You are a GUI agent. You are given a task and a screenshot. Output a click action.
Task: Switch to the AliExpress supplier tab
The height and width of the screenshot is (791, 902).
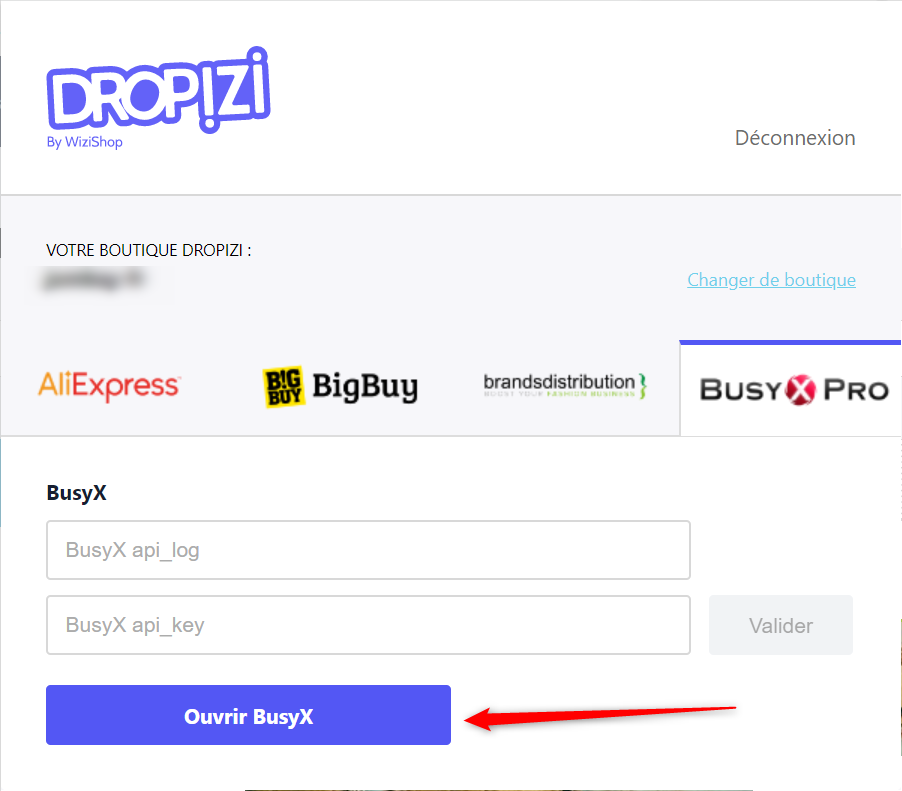tap(109, 385)
